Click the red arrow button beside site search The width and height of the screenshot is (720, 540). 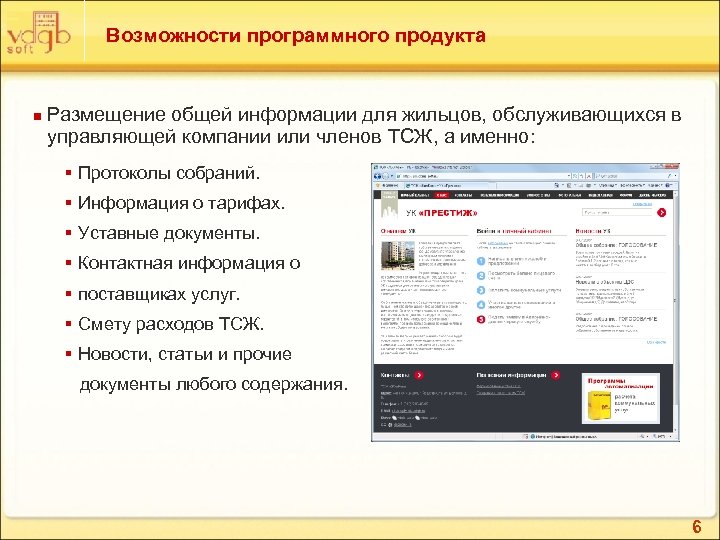coord(661,212)
